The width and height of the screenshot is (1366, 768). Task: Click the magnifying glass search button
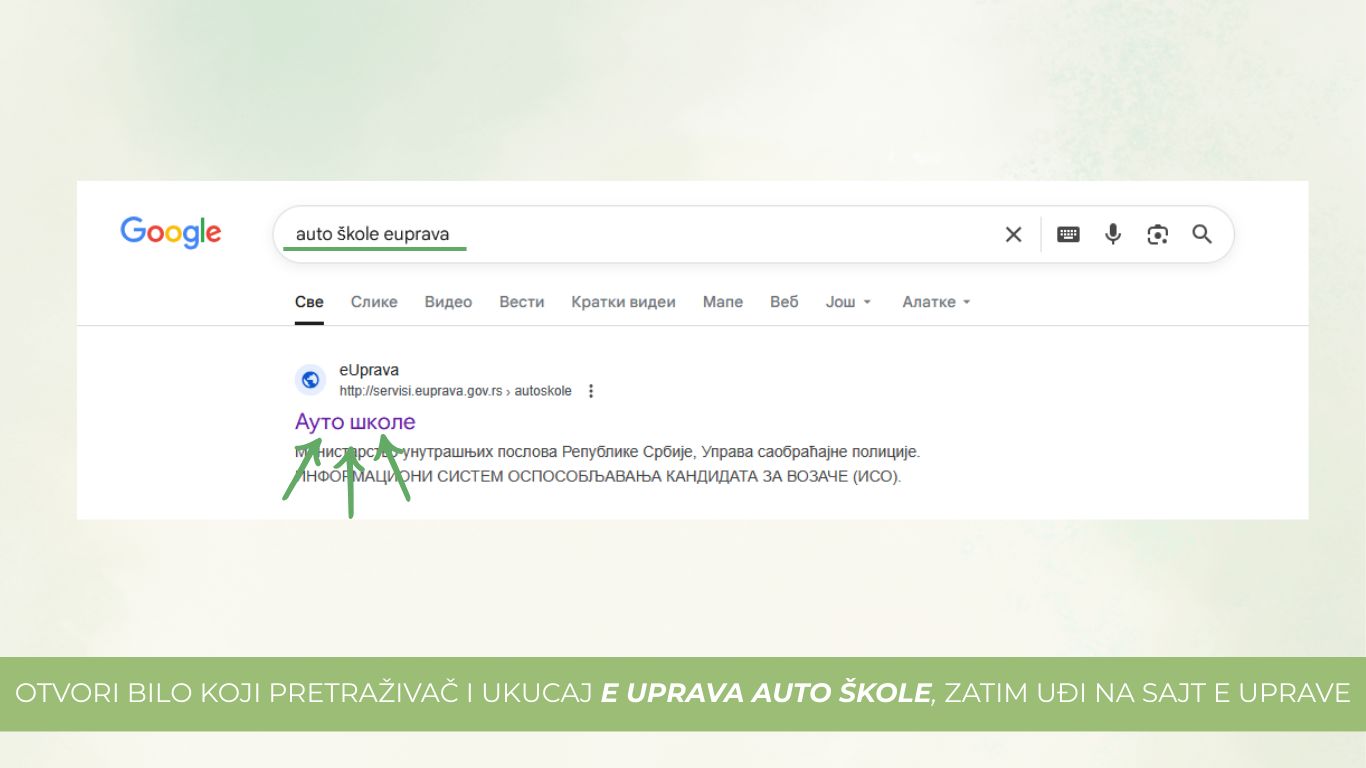click(x=1202, y=234)
